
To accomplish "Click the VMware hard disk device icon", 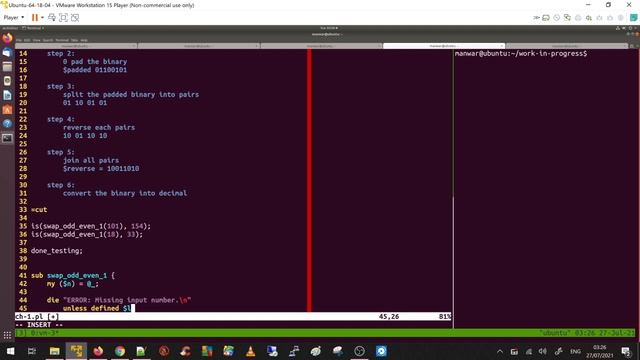I will pyautogui.click(x=546, y=18).
